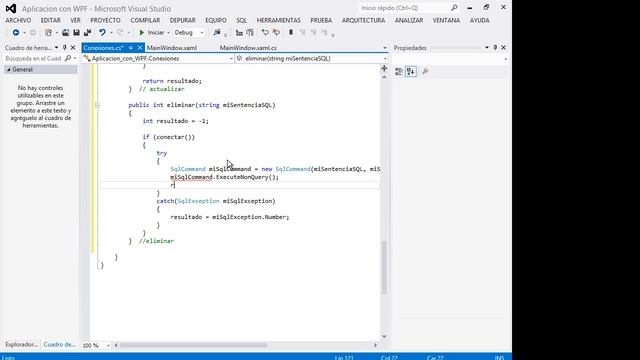Image resolution: width=640 pixels, height=360 pixels.
Task: Open the ARCHIVO menu
Action: [x=18, y=20]
